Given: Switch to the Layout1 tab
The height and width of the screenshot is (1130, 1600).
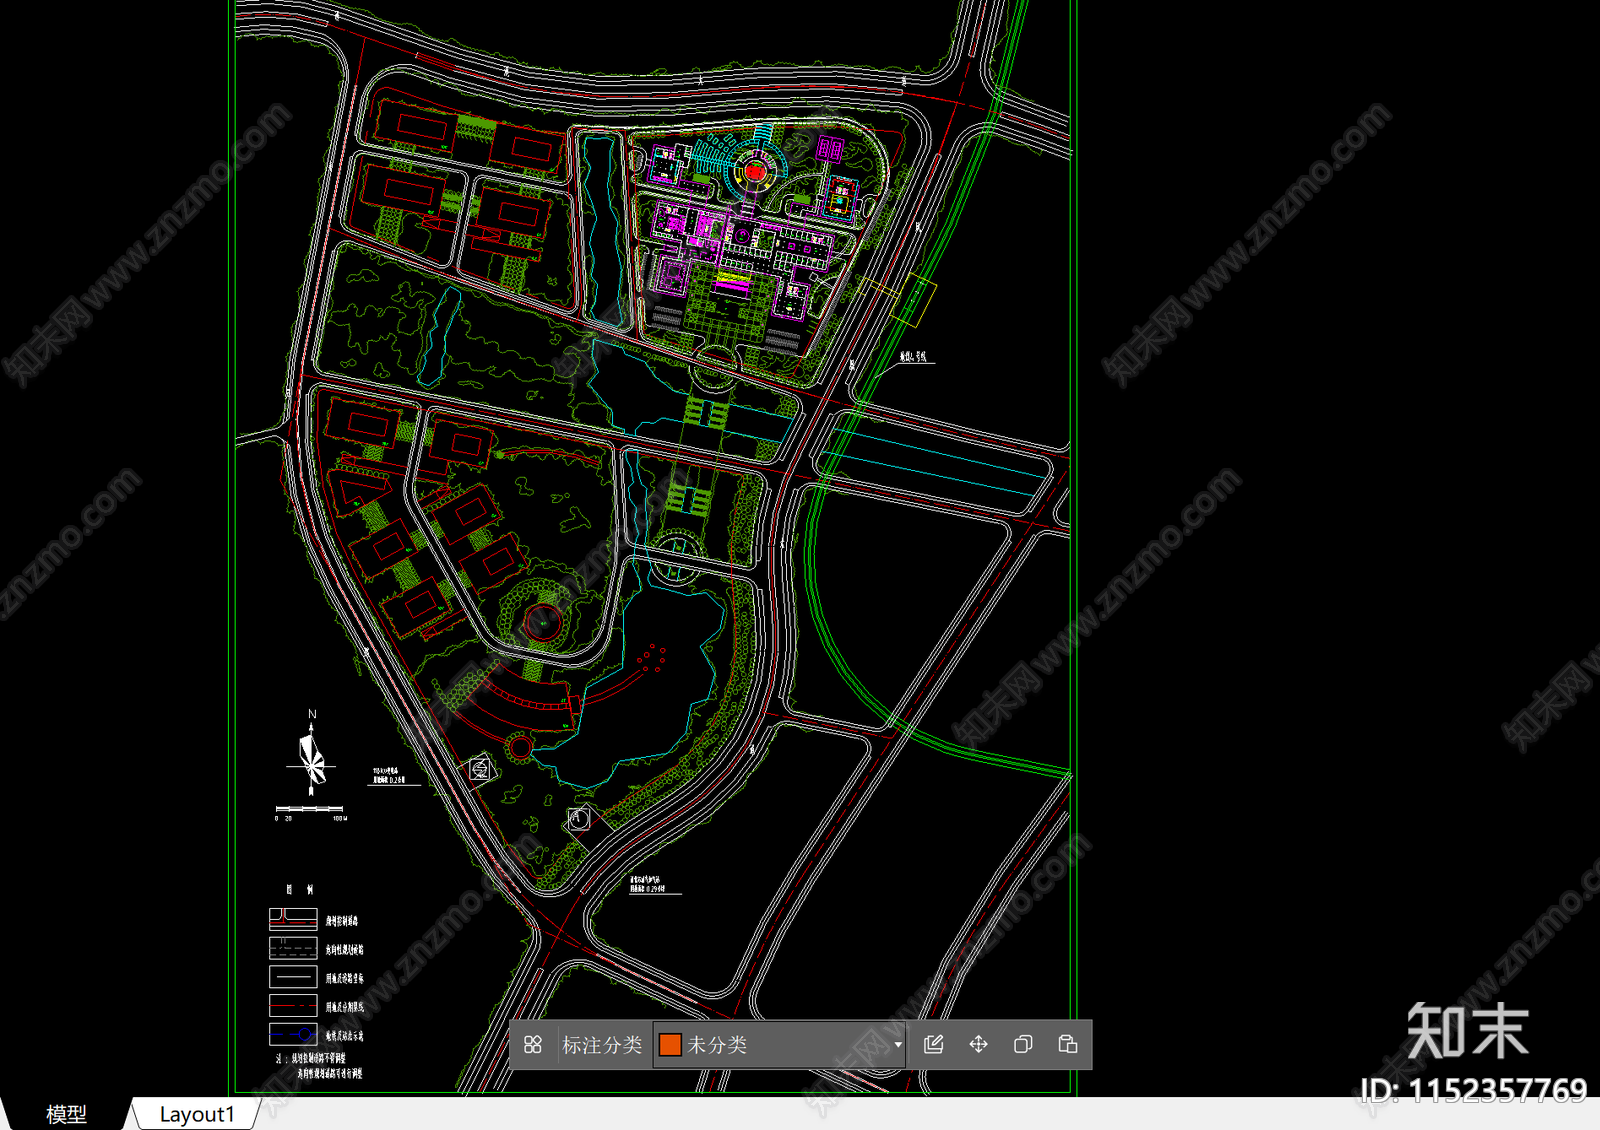Looking at the screenshot, I should tap(197, 1114).
